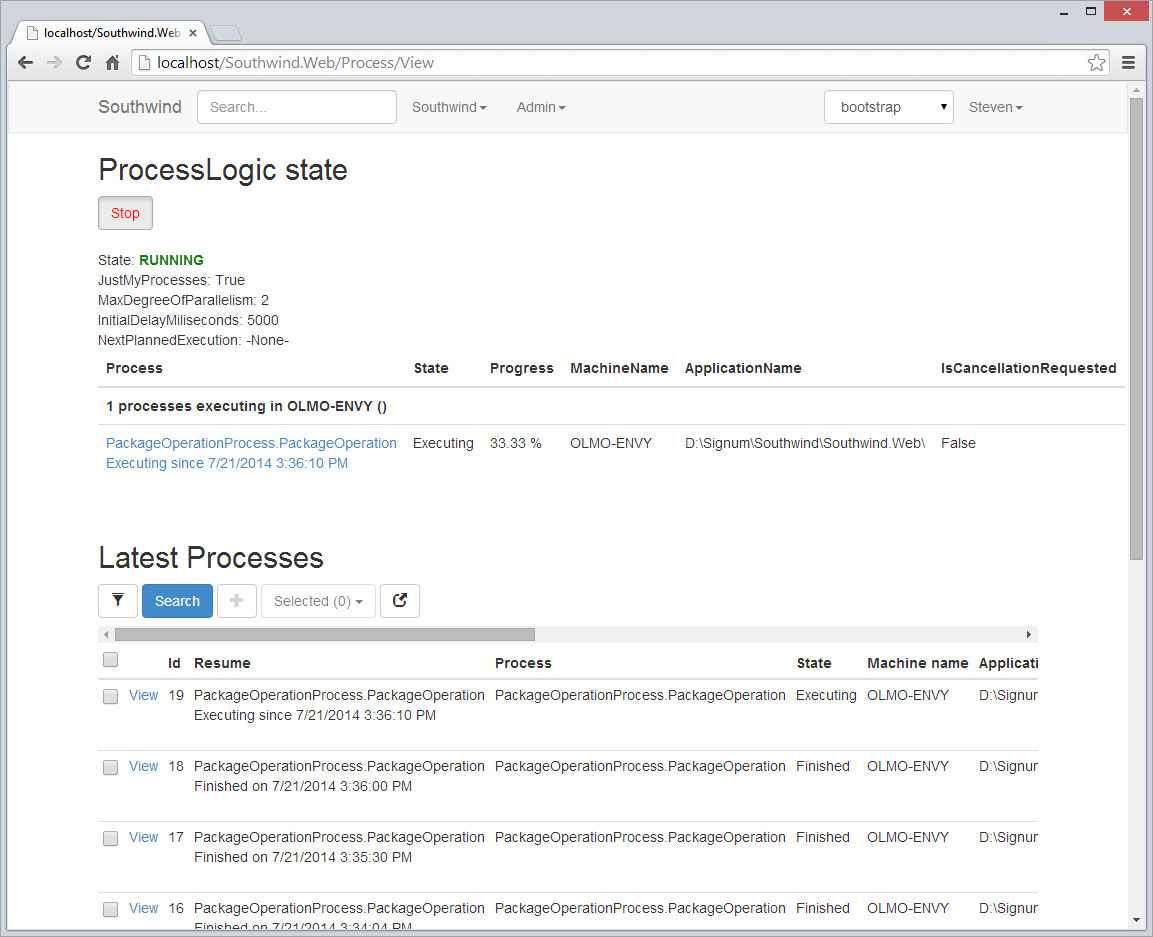Open the Admin navbar menu
The height and width of the screenshot is (937, 1153).
540,107
